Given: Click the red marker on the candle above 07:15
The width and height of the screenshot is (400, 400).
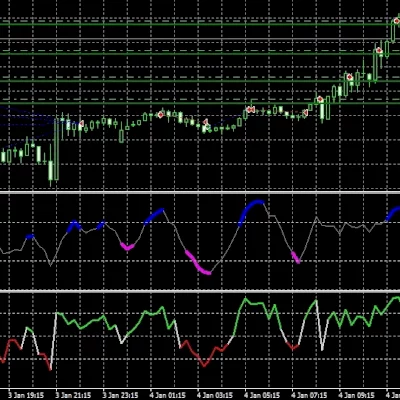Looking at the screenshot, I should coord(320,99).
